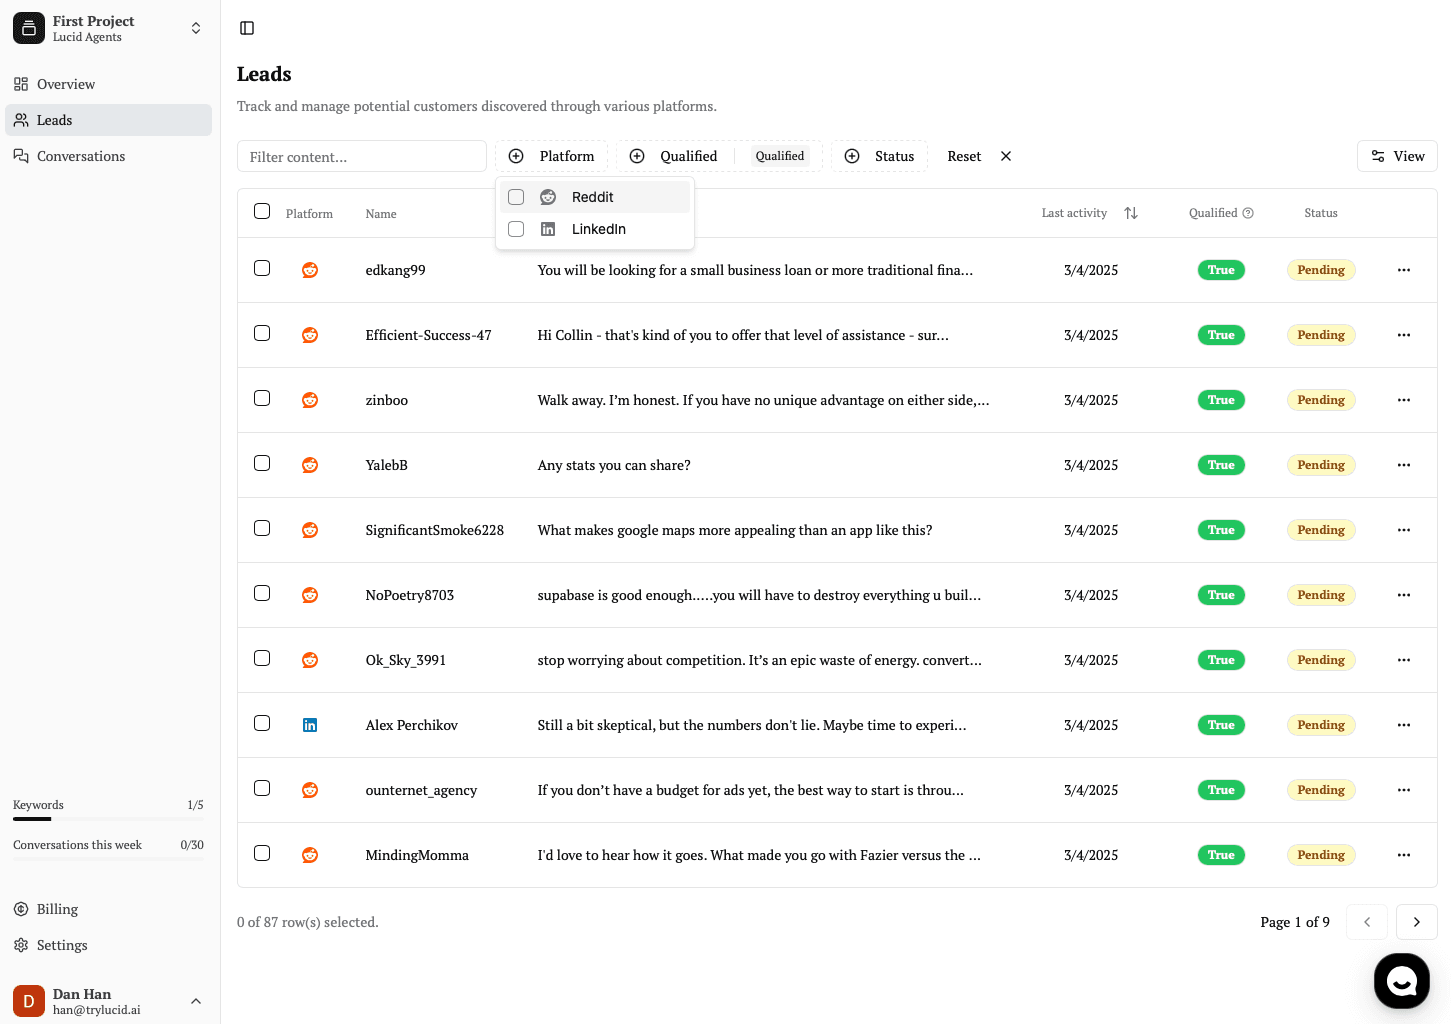Viewport: 1452px width, 1024px height.
Task: Select Reddit from the platform menu
Action: pos(592,197)
